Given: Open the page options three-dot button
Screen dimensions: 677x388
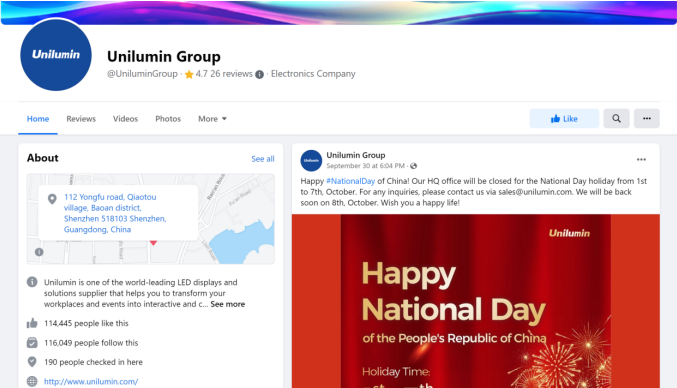Looking at the screenshot, I should point(646,119).
